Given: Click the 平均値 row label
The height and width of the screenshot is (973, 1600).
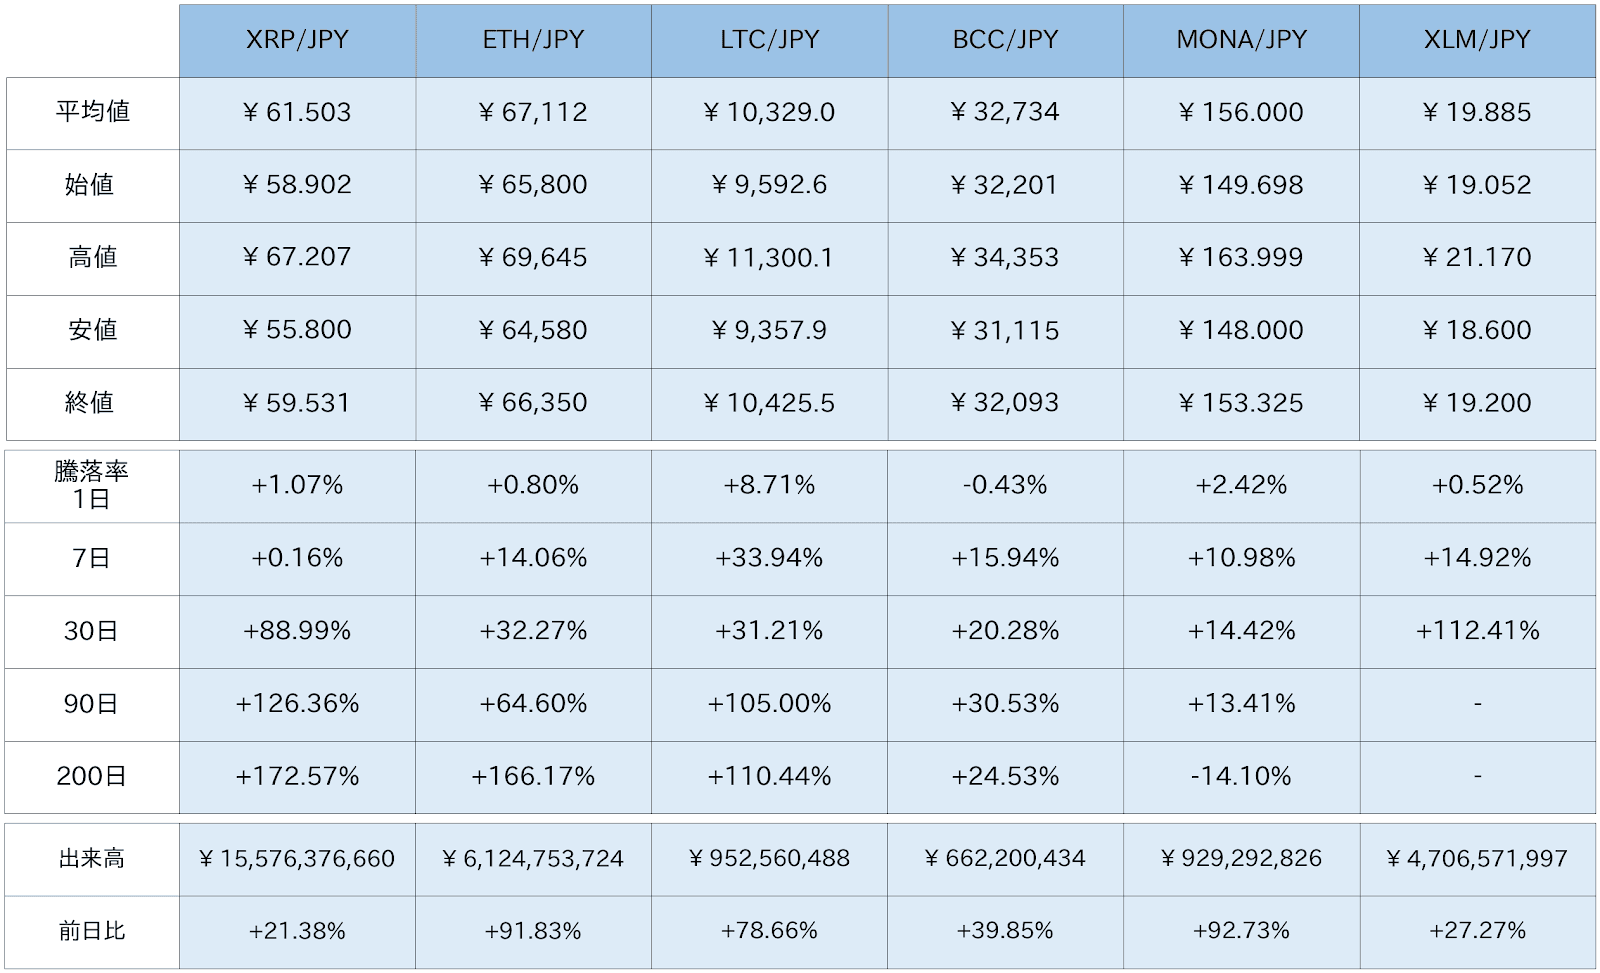Looking at the screenshot, I should 92,112.
